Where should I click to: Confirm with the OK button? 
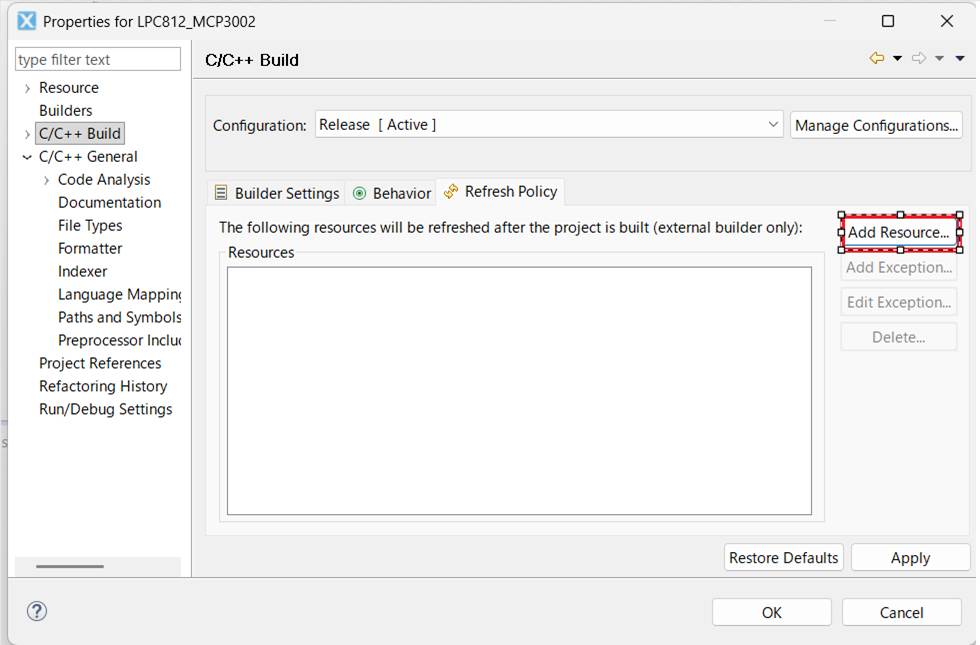(x=771, y=612)
